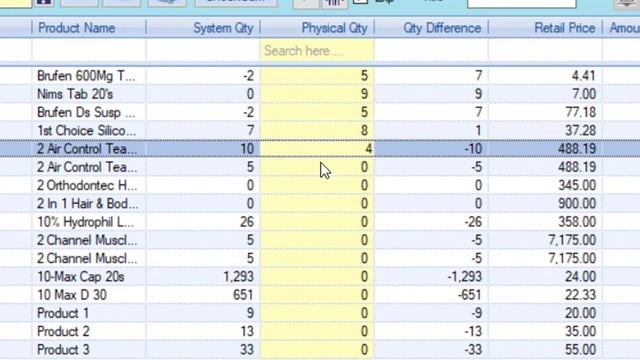Image resolution: width=640 pixels, height=360 pixels.
Task: Select the '10 Max D 30' product name
Action: [x=72, y=295]
